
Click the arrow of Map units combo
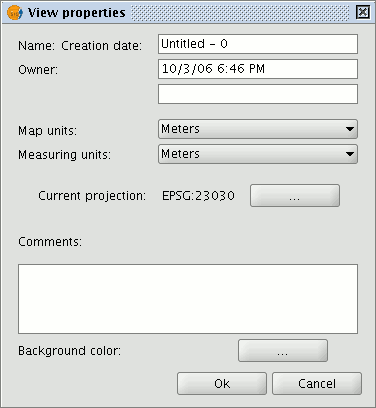350,129
